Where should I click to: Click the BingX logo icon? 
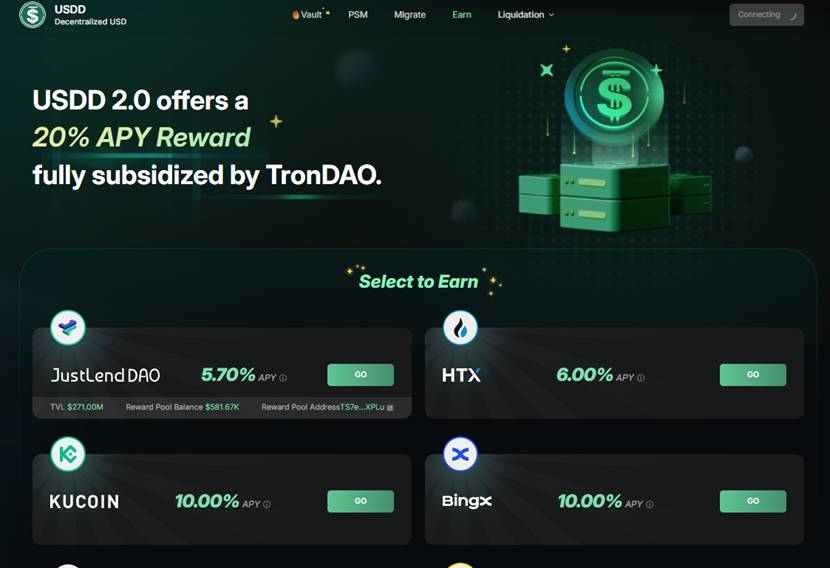pyautogui.click(x=460, y=454)
